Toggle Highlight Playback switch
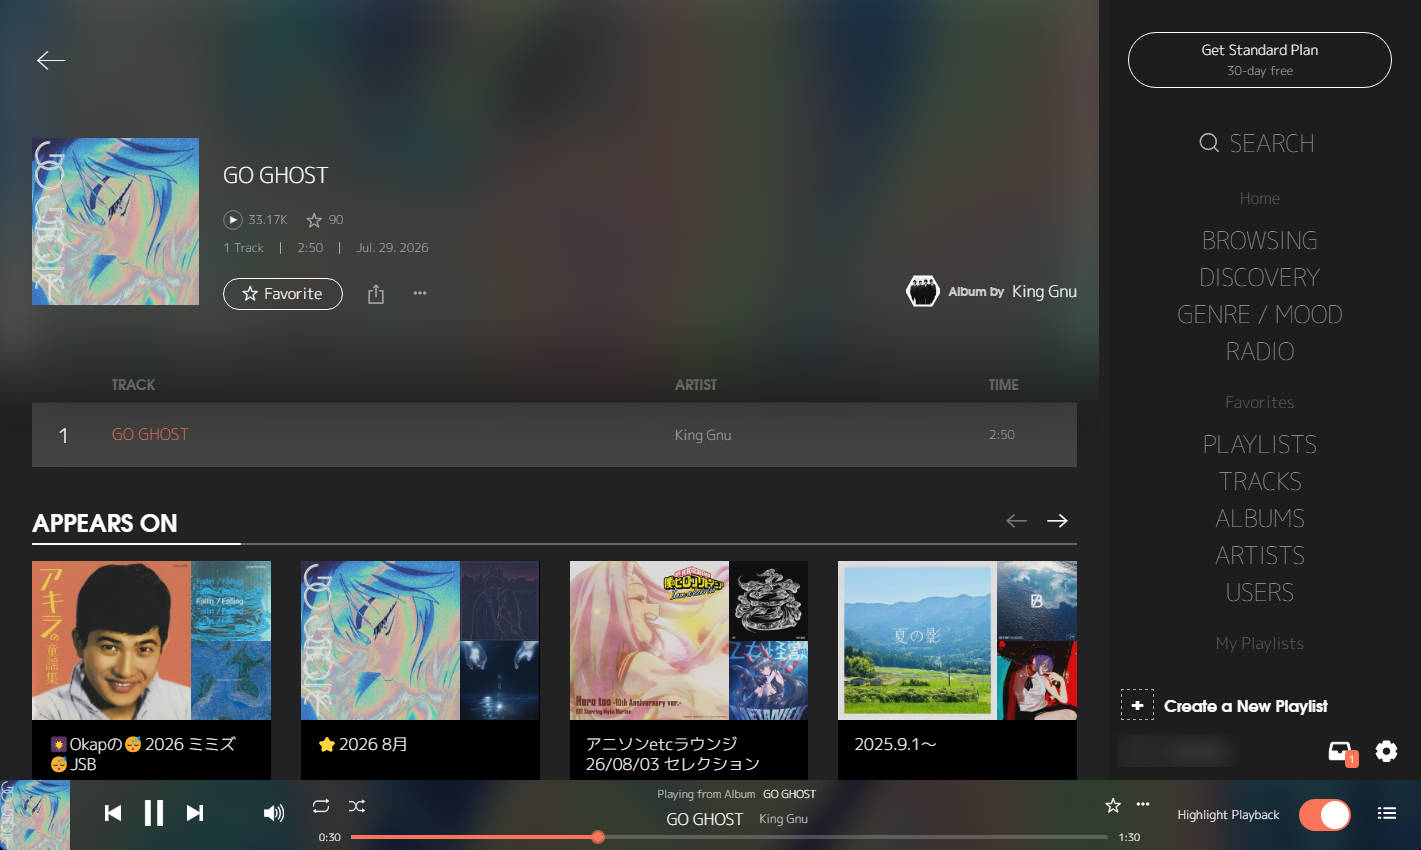The image size is (1421, 850). point(1325,815)
